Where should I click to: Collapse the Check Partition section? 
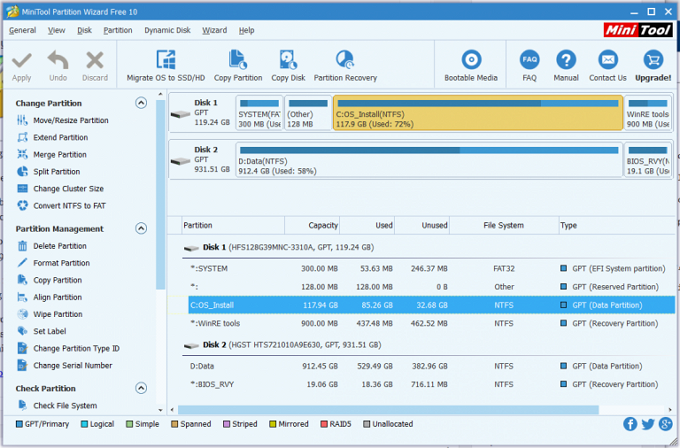coord(141,388)
